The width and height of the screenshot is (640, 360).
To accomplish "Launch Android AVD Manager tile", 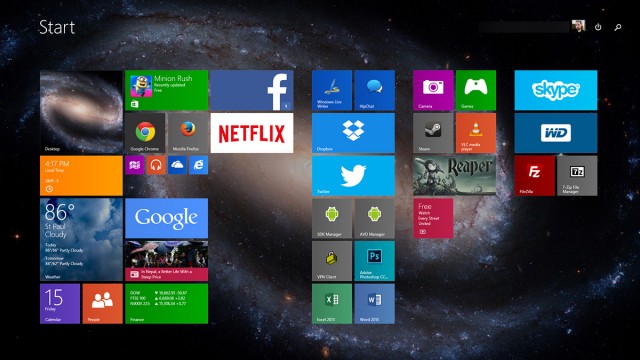I will (x=375, y=218).
